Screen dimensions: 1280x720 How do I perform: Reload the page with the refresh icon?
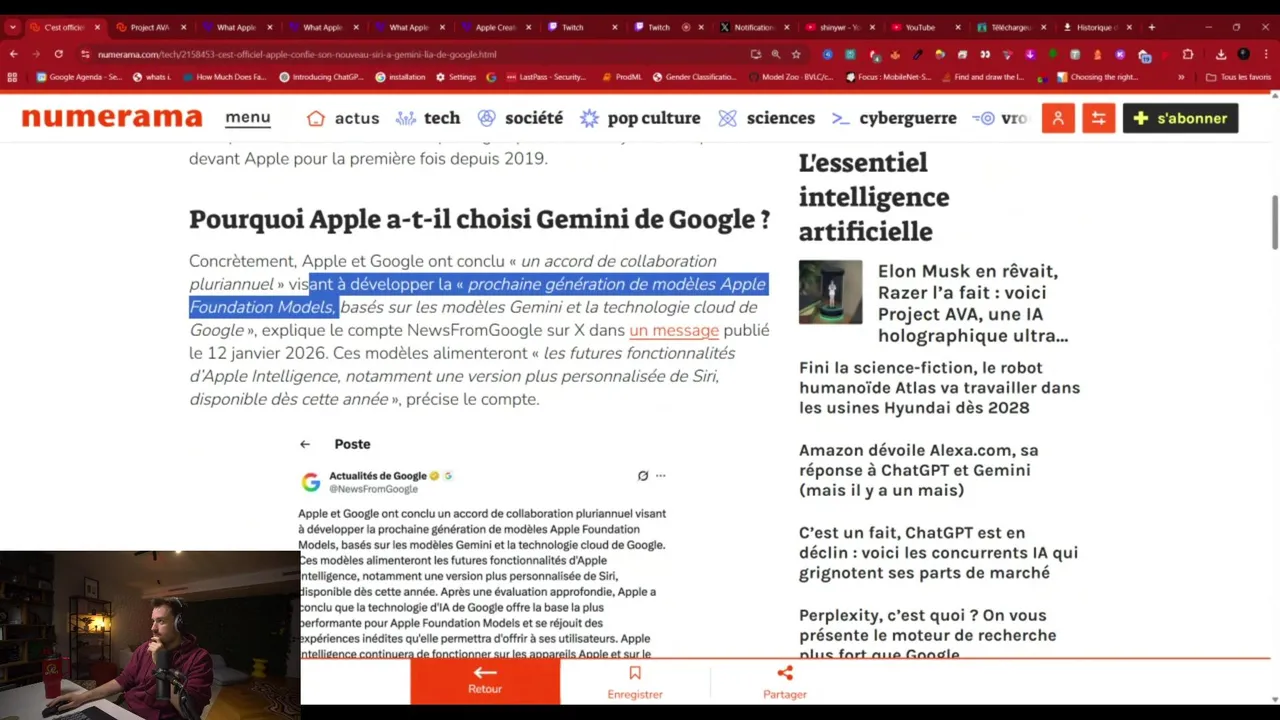pyautogui.click(x=59, y=54)
